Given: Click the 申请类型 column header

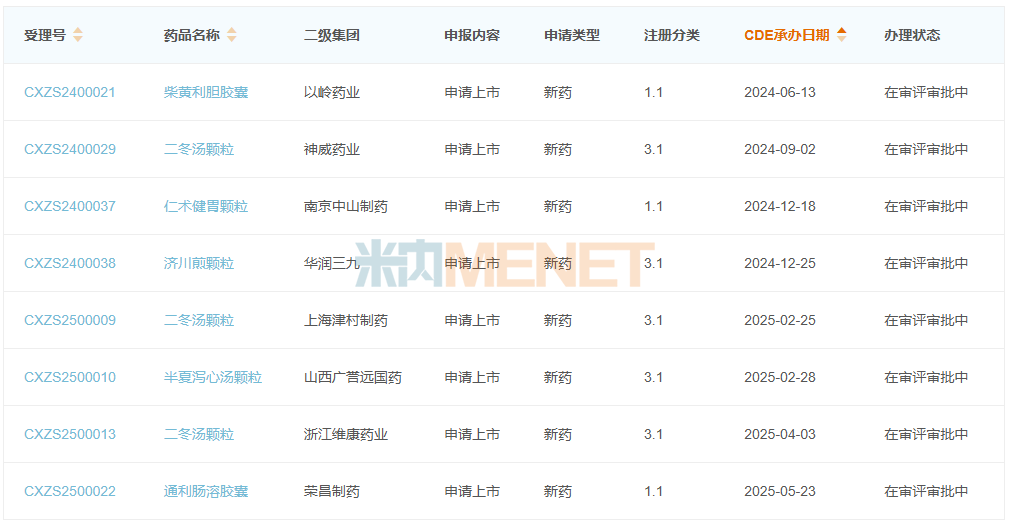Looking at the screenshot, I should pyautogui.click(x=572, y=35).
